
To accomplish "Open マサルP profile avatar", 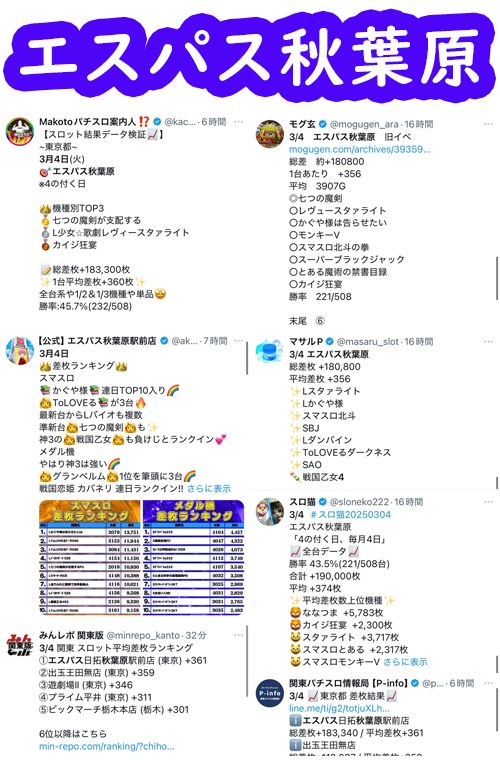I will coord(270,351).
